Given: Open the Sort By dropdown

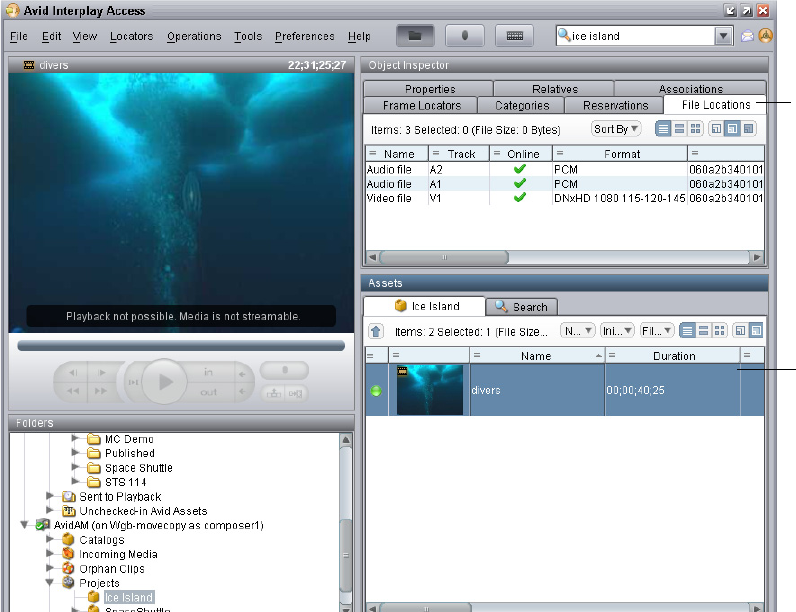Looking at the screenshot, I should [616, 129].
